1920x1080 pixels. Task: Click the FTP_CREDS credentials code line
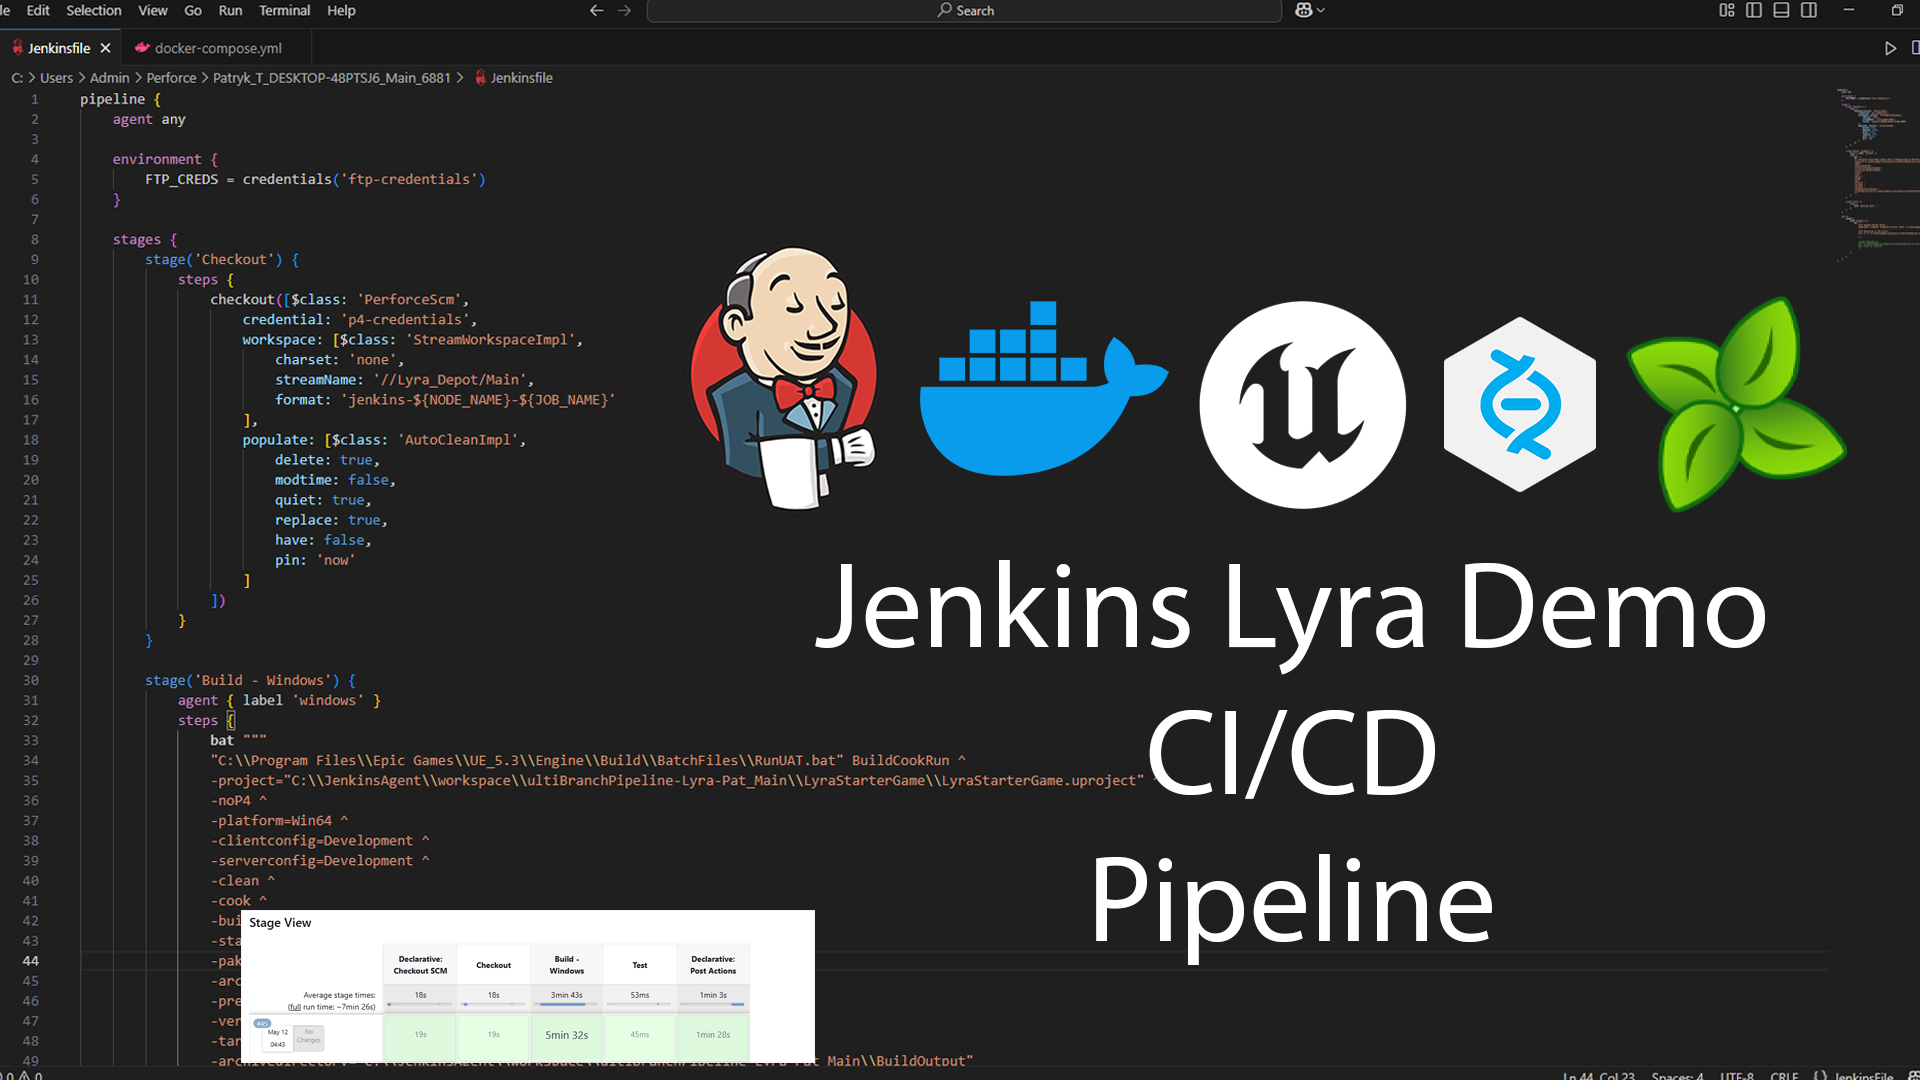tap(315, 179)
